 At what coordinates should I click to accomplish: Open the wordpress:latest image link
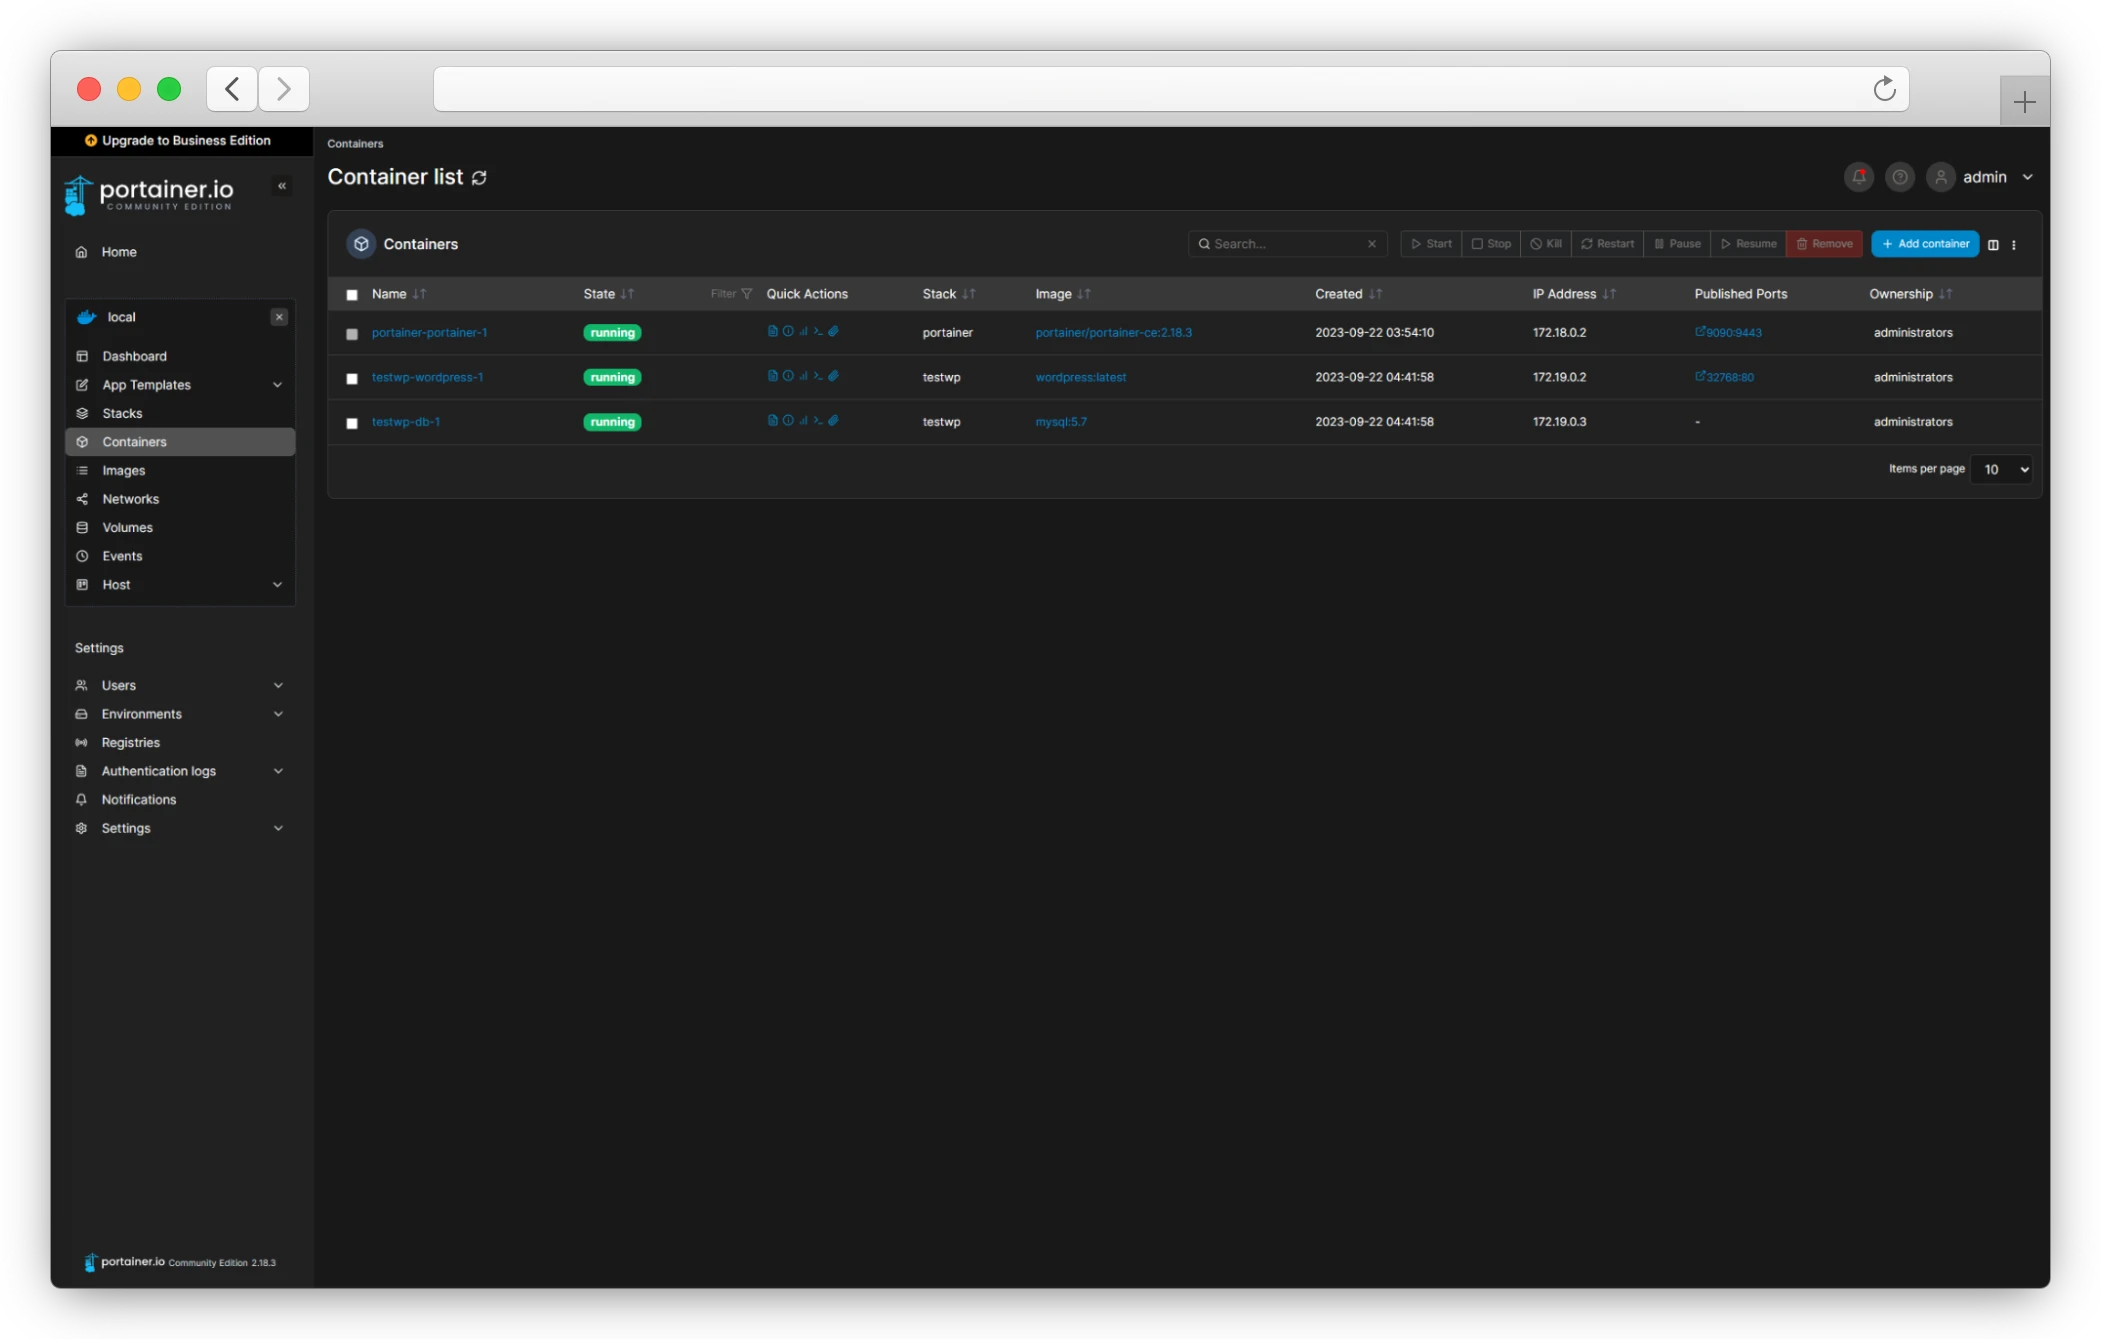(x=1080, y=377)
